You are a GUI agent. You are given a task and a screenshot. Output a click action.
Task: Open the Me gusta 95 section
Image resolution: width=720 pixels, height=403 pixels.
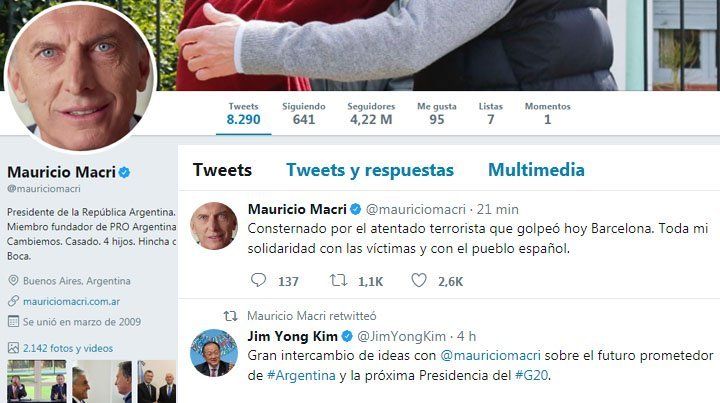[x=437, y=114]
